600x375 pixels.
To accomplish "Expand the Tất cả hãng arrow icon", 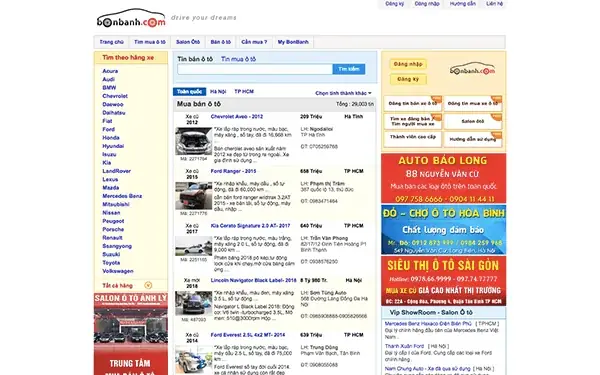I will click(x=148, y=285).
